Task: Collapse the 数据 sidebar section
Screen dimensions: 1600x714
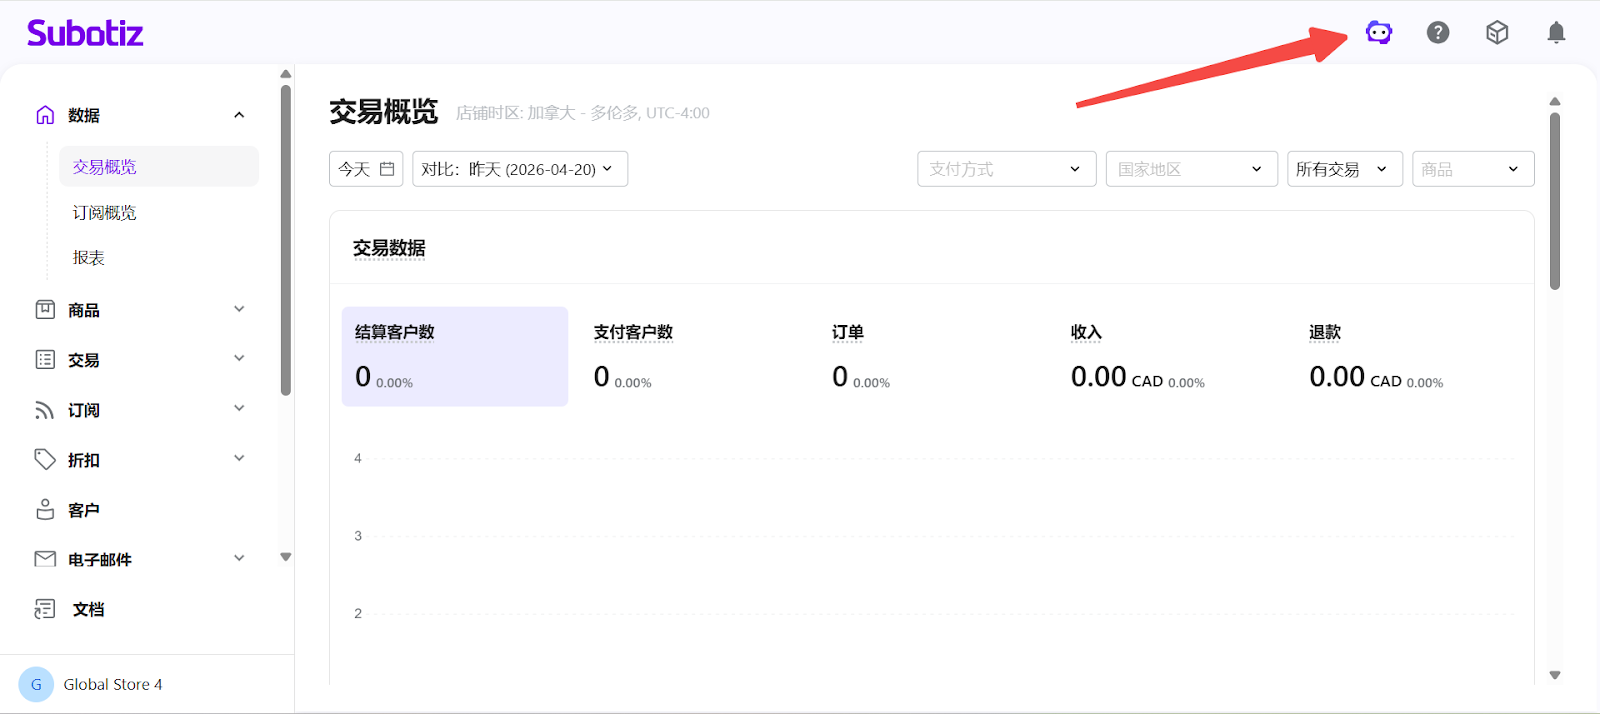Action: pos(239,115)
